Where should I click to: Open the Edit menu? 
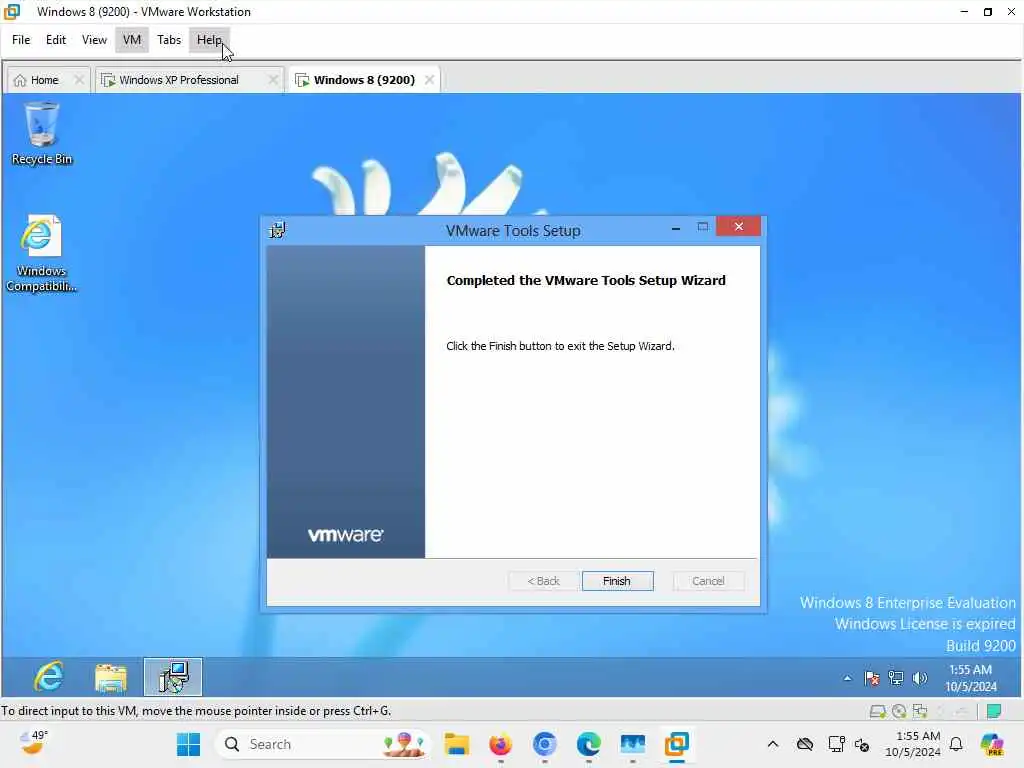click(x=56, y=40)
